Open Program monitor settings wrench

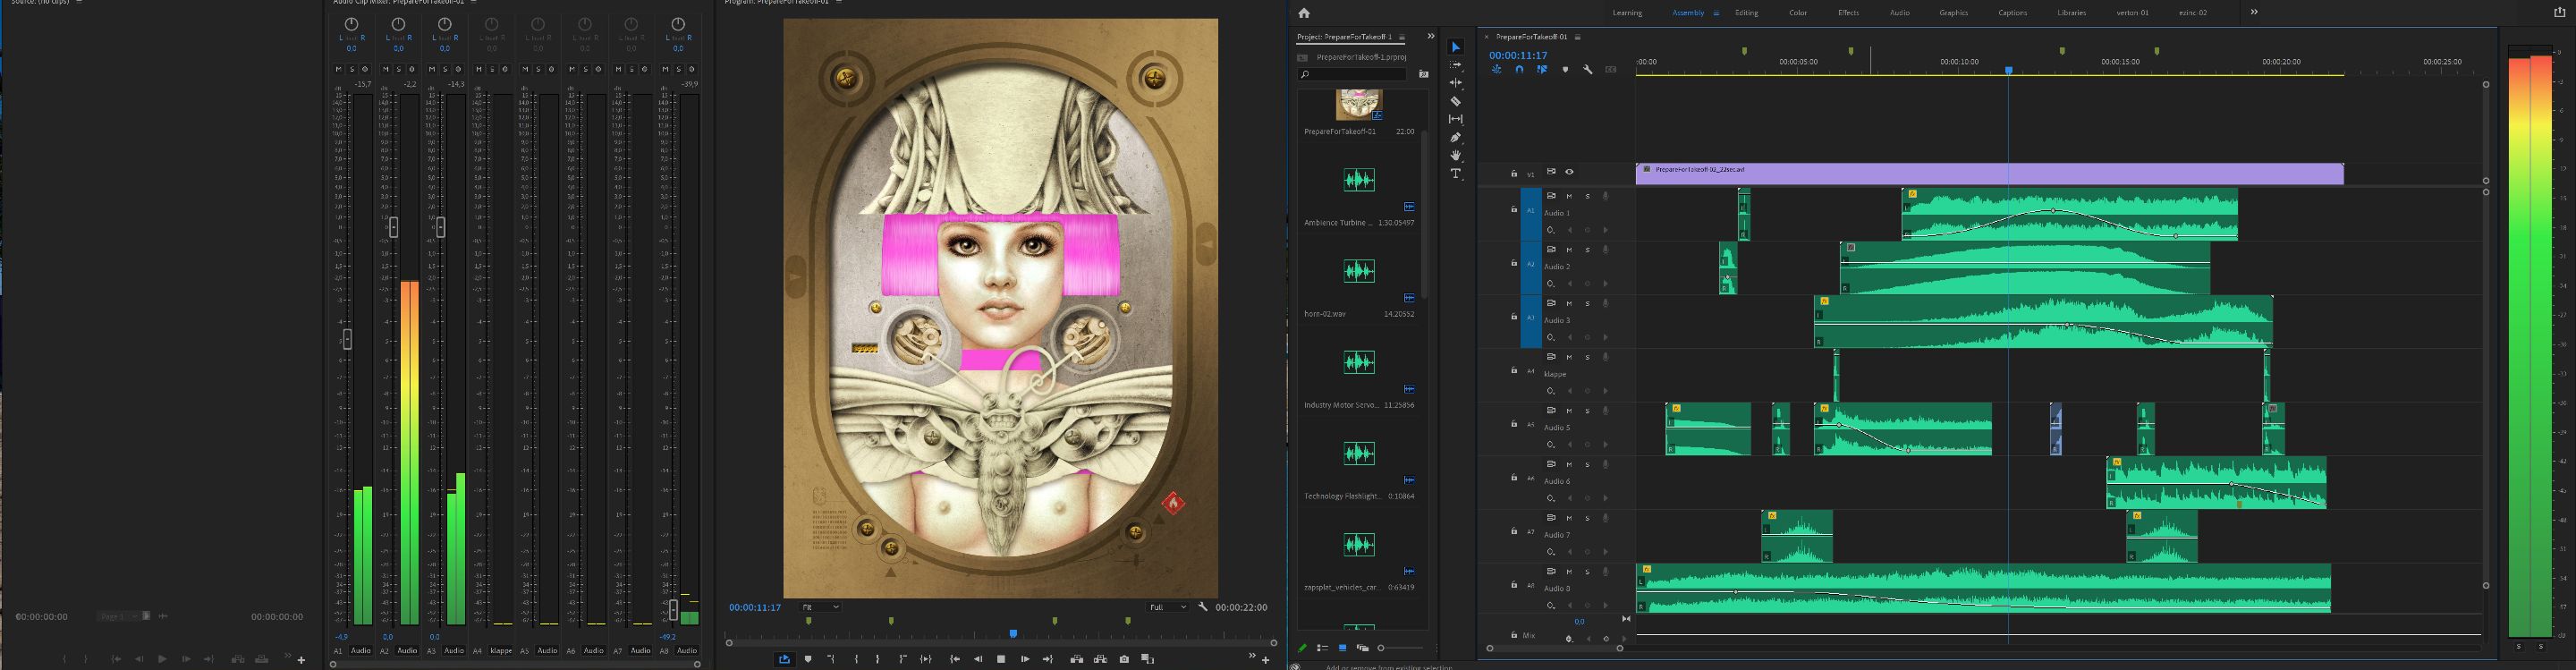click(1203, 607)
